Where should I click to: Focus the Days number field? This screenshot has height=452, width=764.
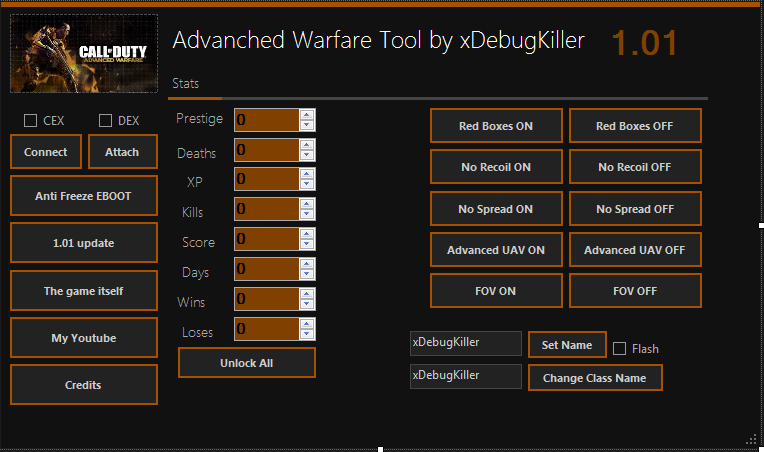pos(267,269)
